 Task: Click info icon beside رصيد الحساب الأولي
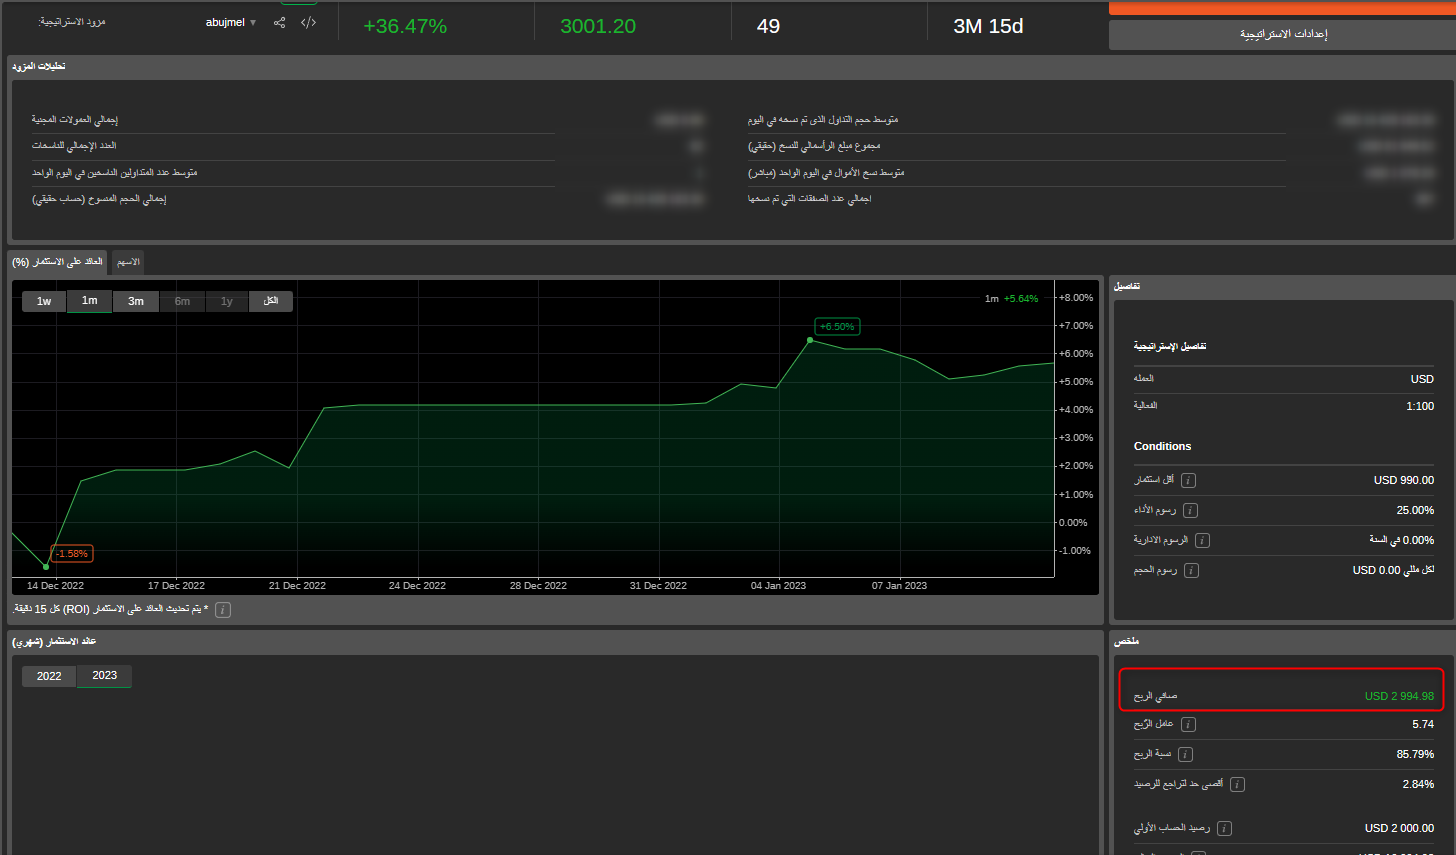point(1224,828)
